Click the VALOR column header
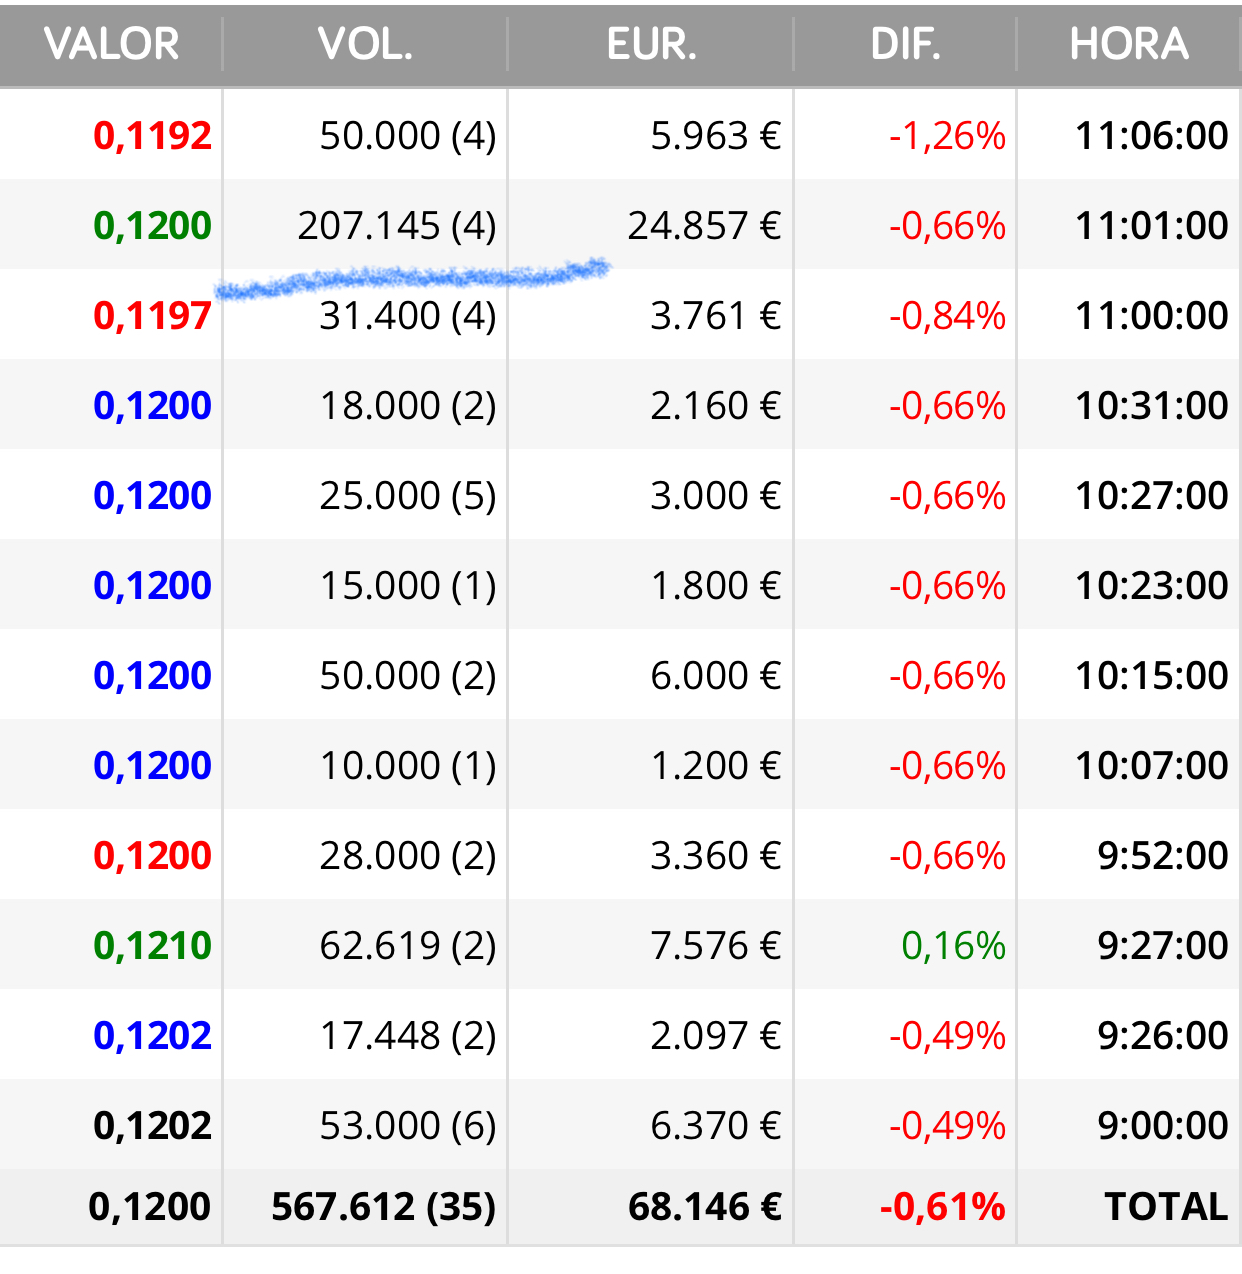 point(111,44)
